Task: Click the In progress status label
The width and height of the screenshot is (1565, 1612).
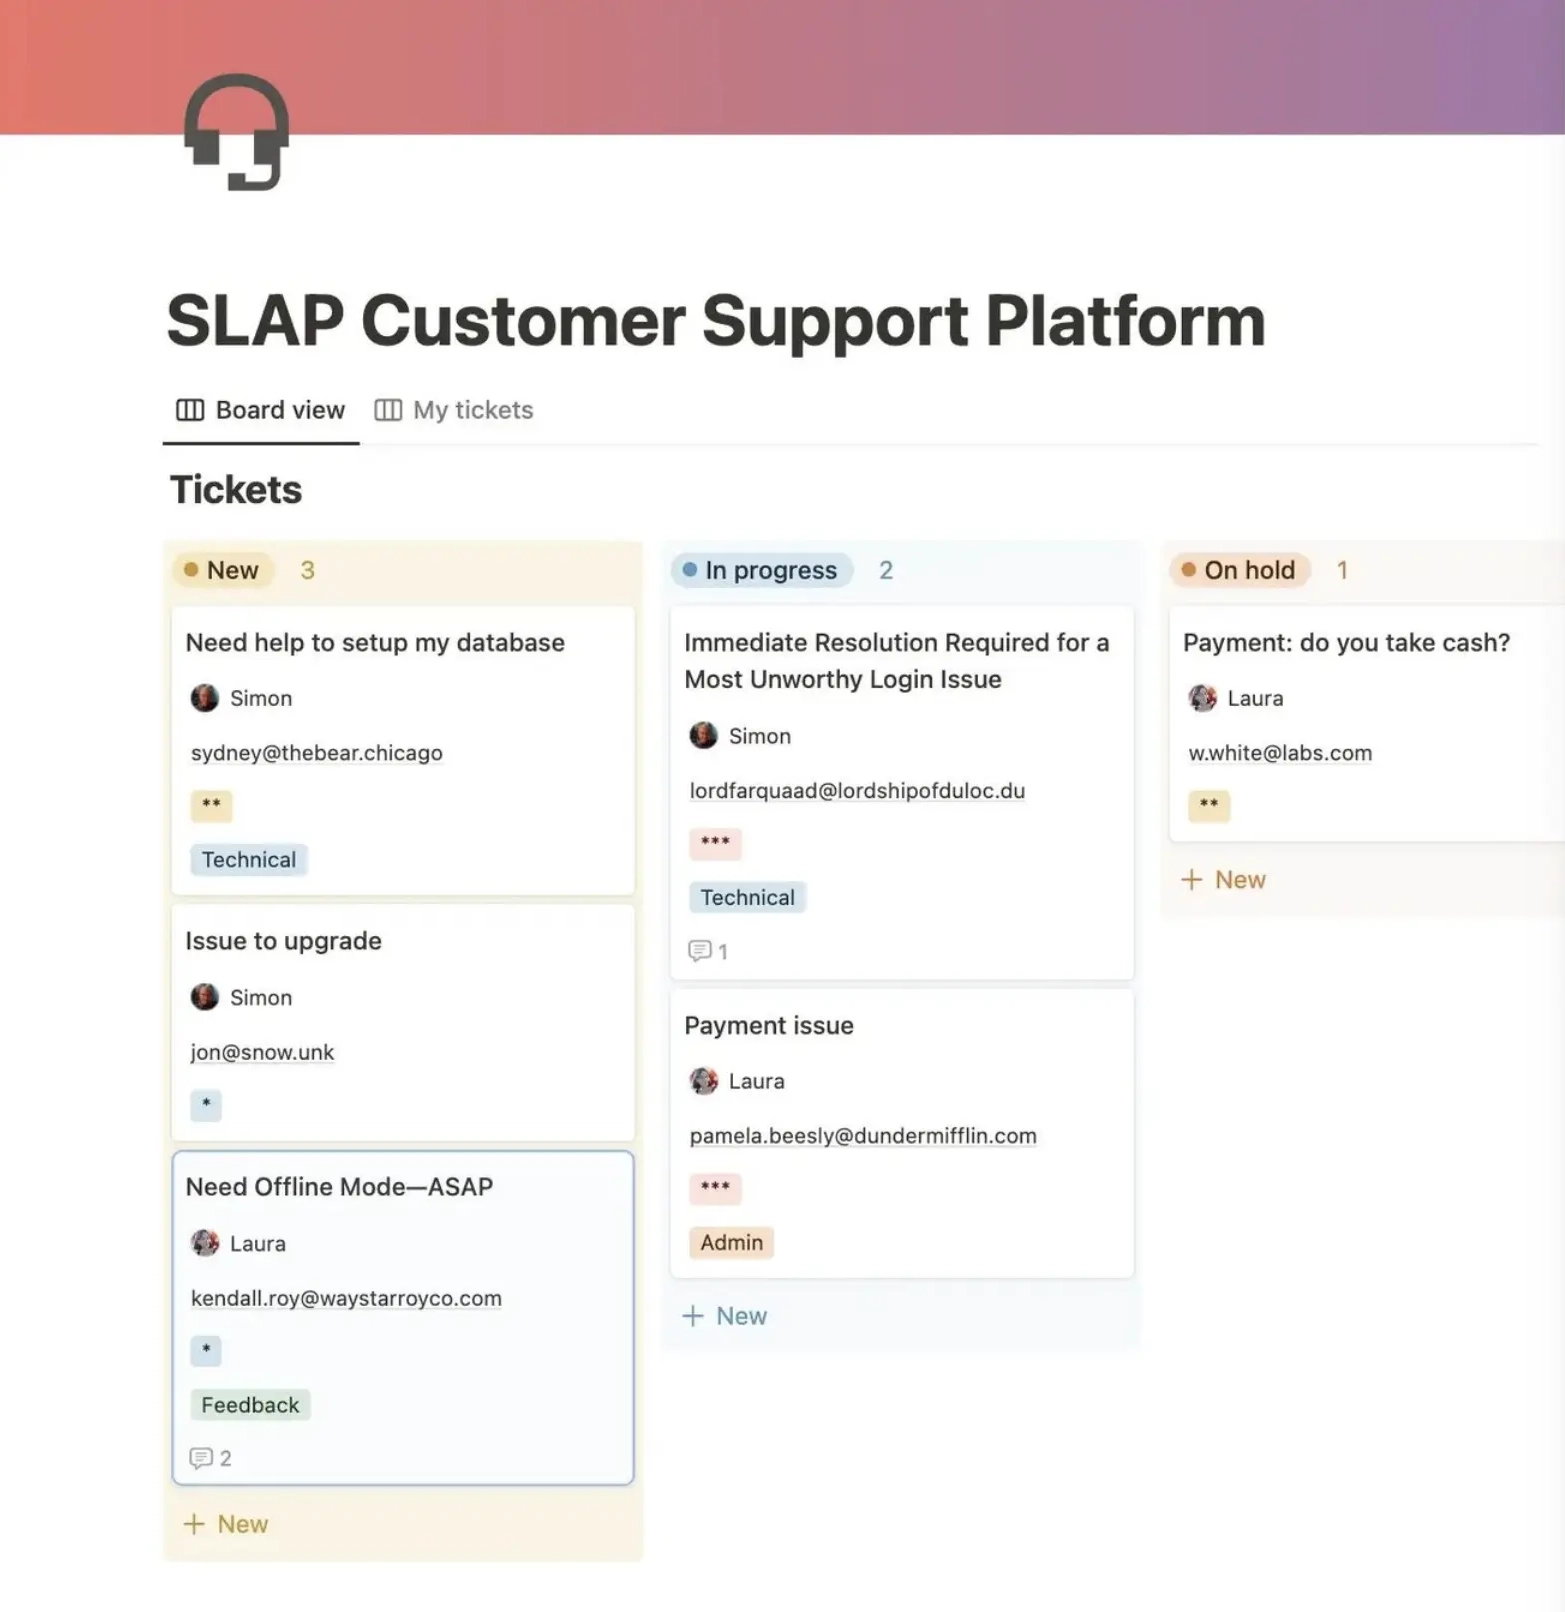Action: [x=761, y=570]
